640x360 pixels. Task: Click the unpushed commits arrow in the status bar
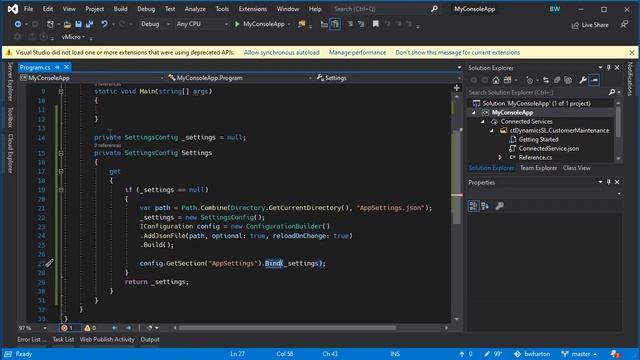click(x=466, y=354)
